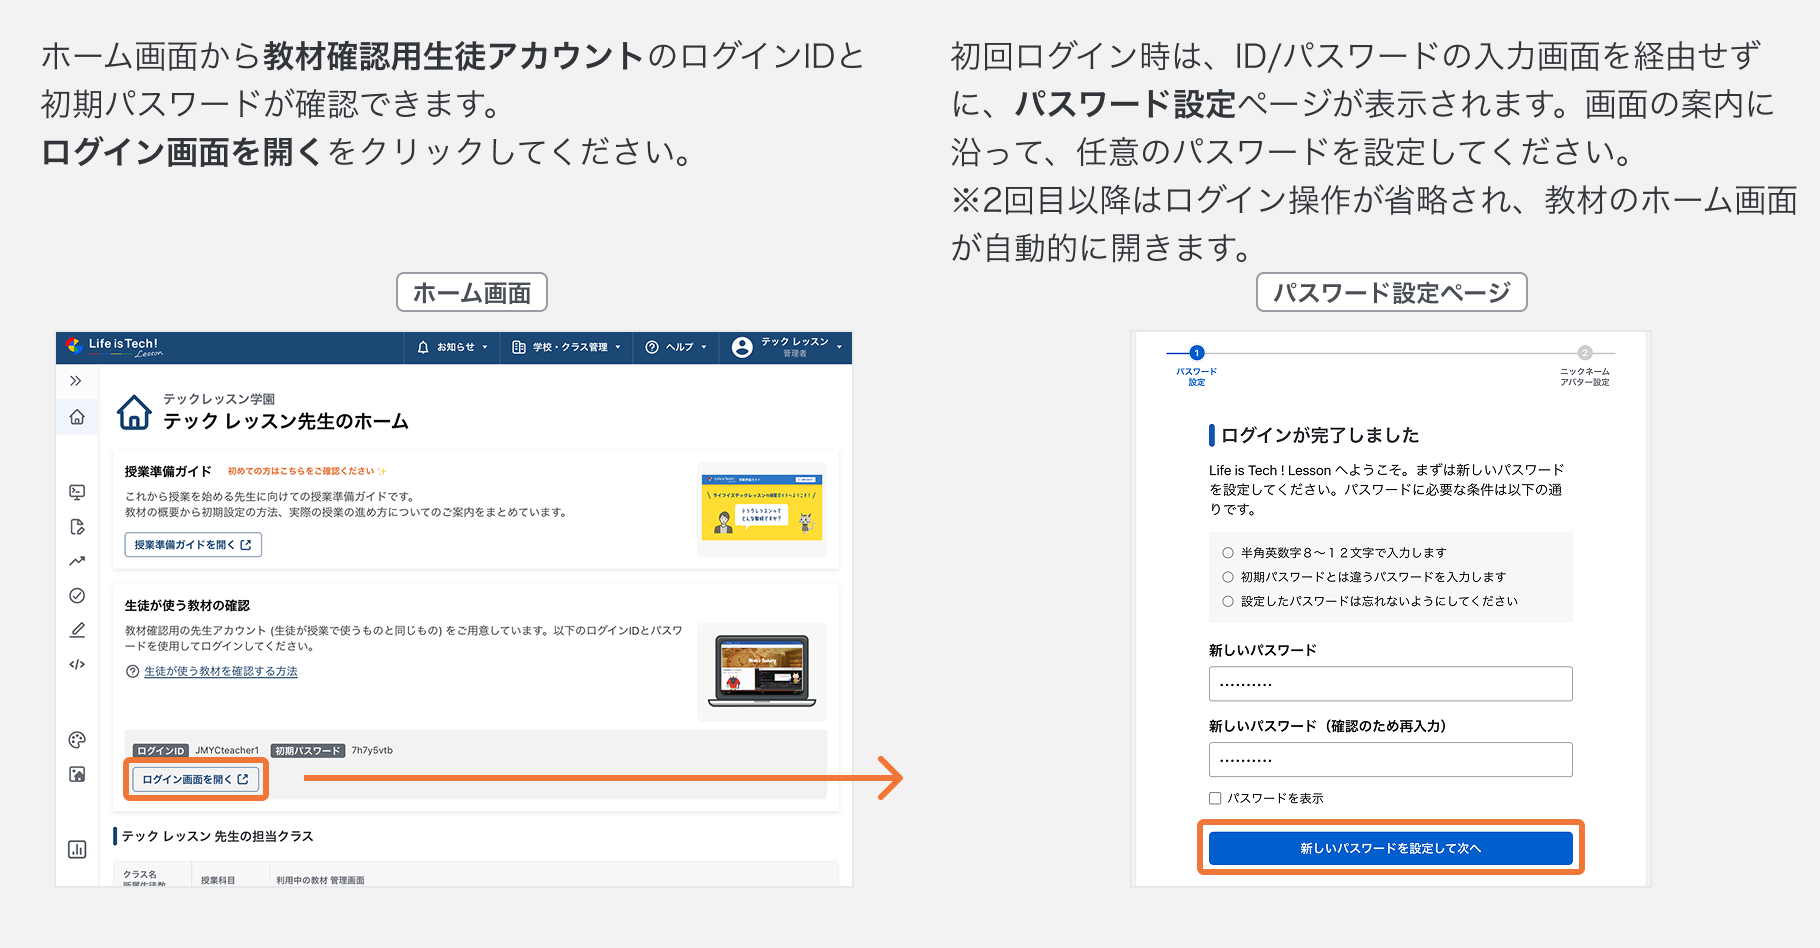Select the Home icon in the sidebar
The width and height of the screenshot is (1820, 948).
[x=77, y=416]
